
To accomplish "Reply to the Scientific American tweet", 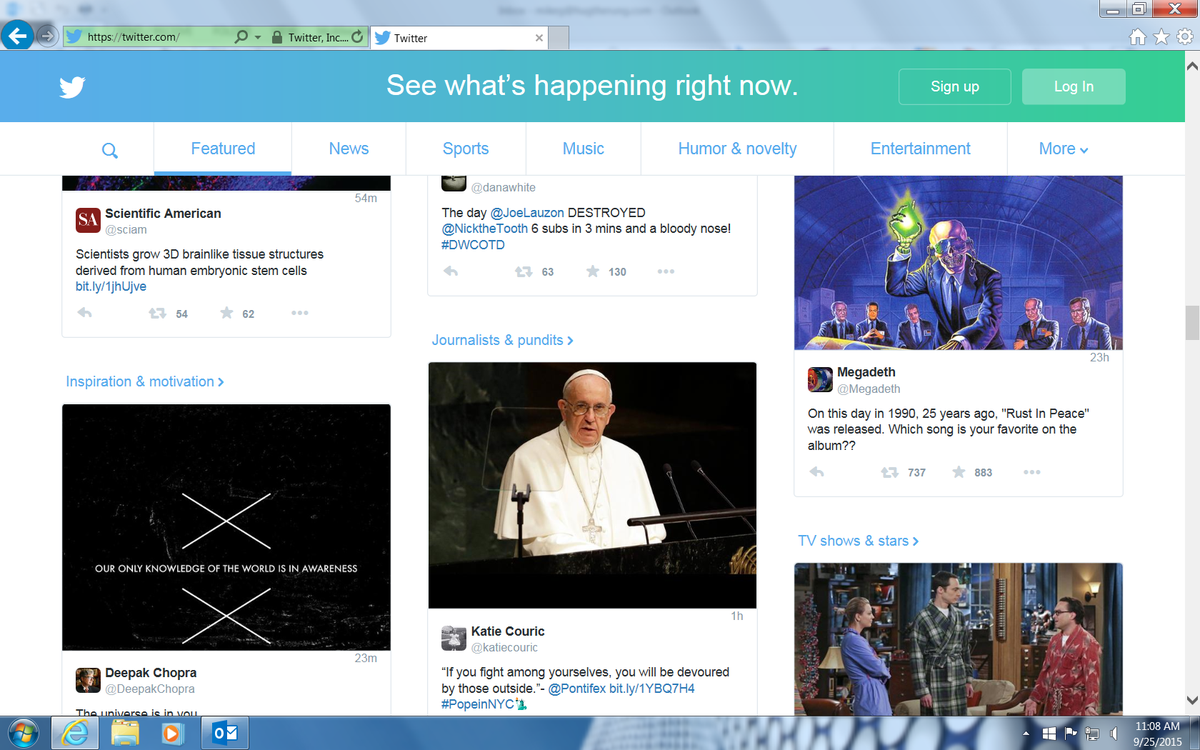I will (85, 313).
